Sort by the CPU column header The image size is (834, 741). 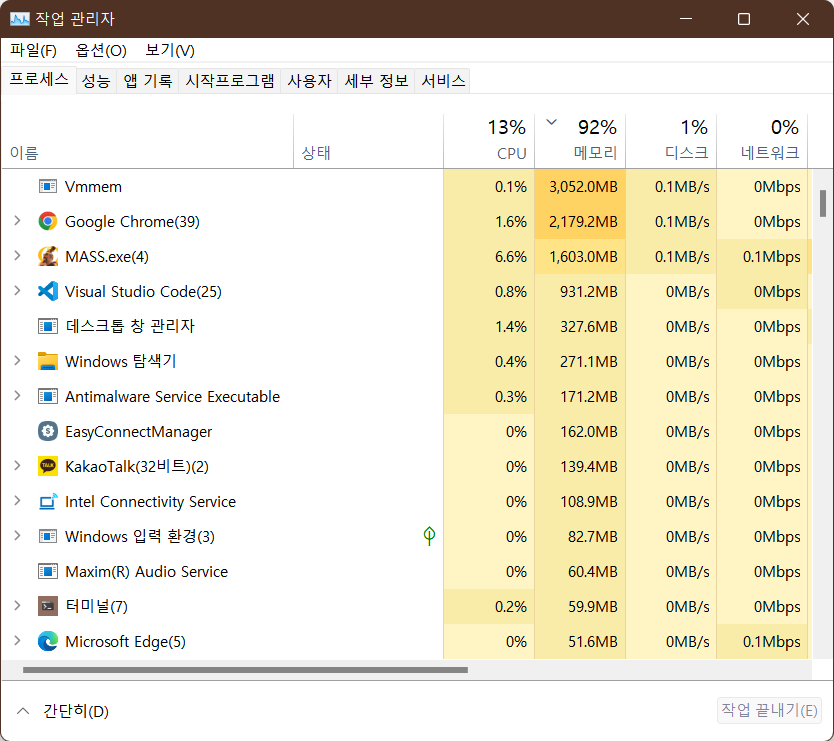click(489, 141)
